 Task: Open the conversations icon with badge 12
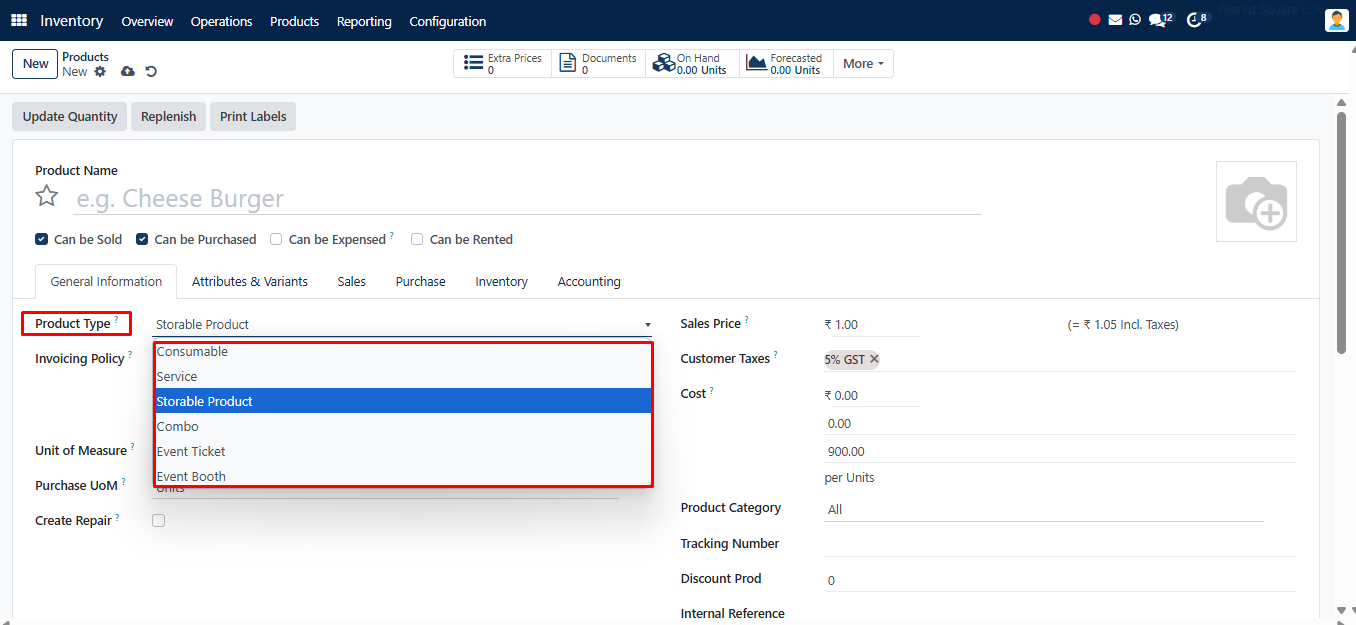pos(1158,20)
